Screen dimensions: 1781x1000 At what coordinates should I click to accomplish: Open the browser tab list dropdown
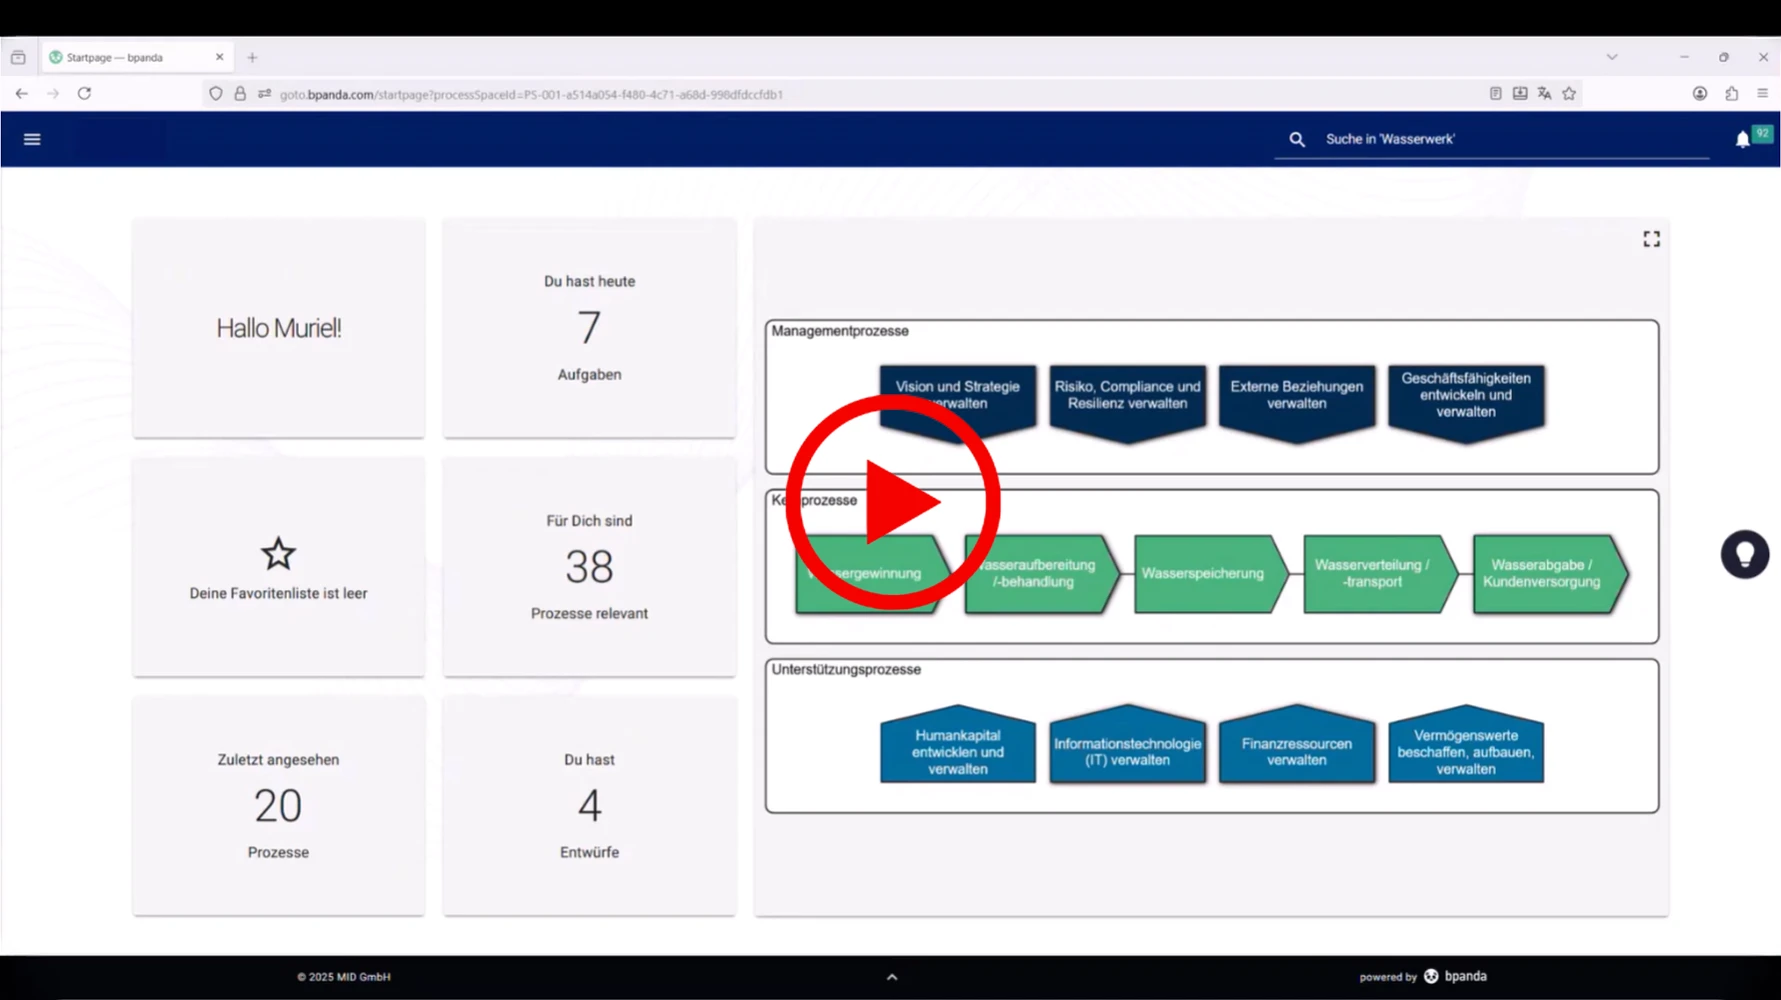pyautogui.click(x=1612, y=57)
